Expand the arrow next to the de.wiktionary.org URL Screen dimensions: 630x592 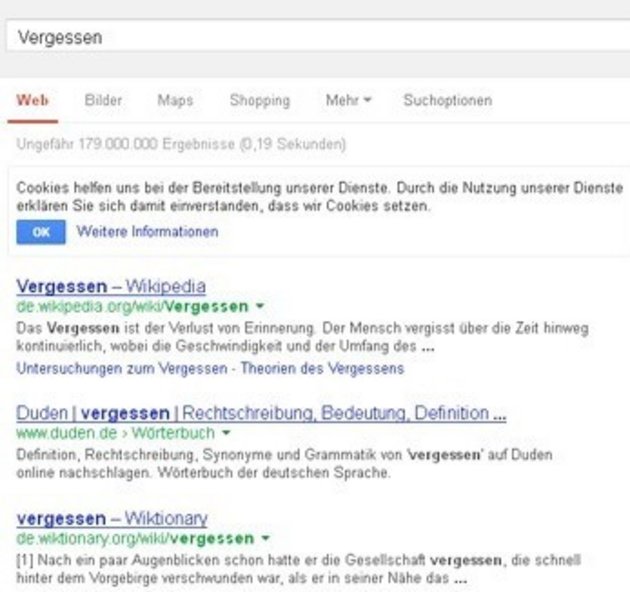coord(265,539)
